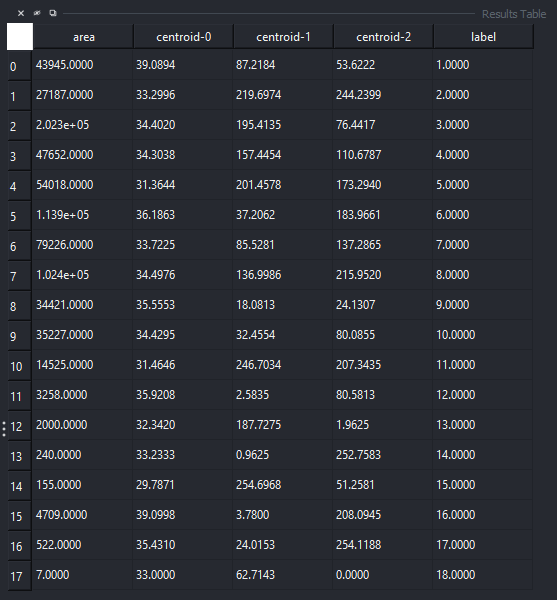Click centroid-1 cell 62.7143

coord(283,575)
